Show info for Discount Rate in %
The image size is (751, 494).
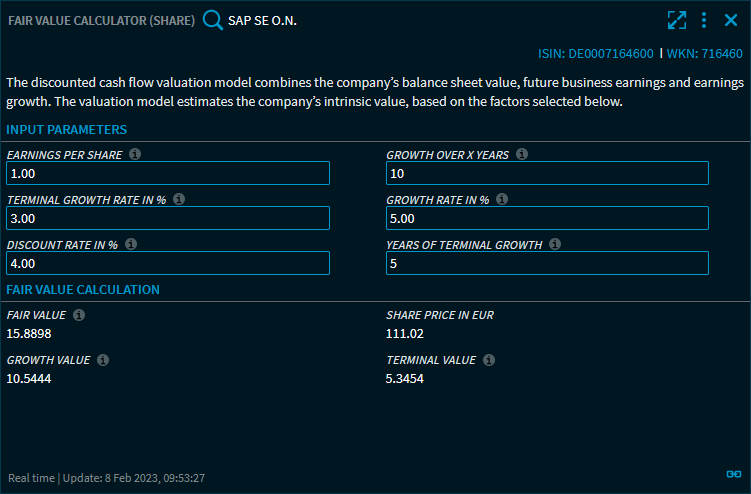pyautogui.click(x=130, y=244)
